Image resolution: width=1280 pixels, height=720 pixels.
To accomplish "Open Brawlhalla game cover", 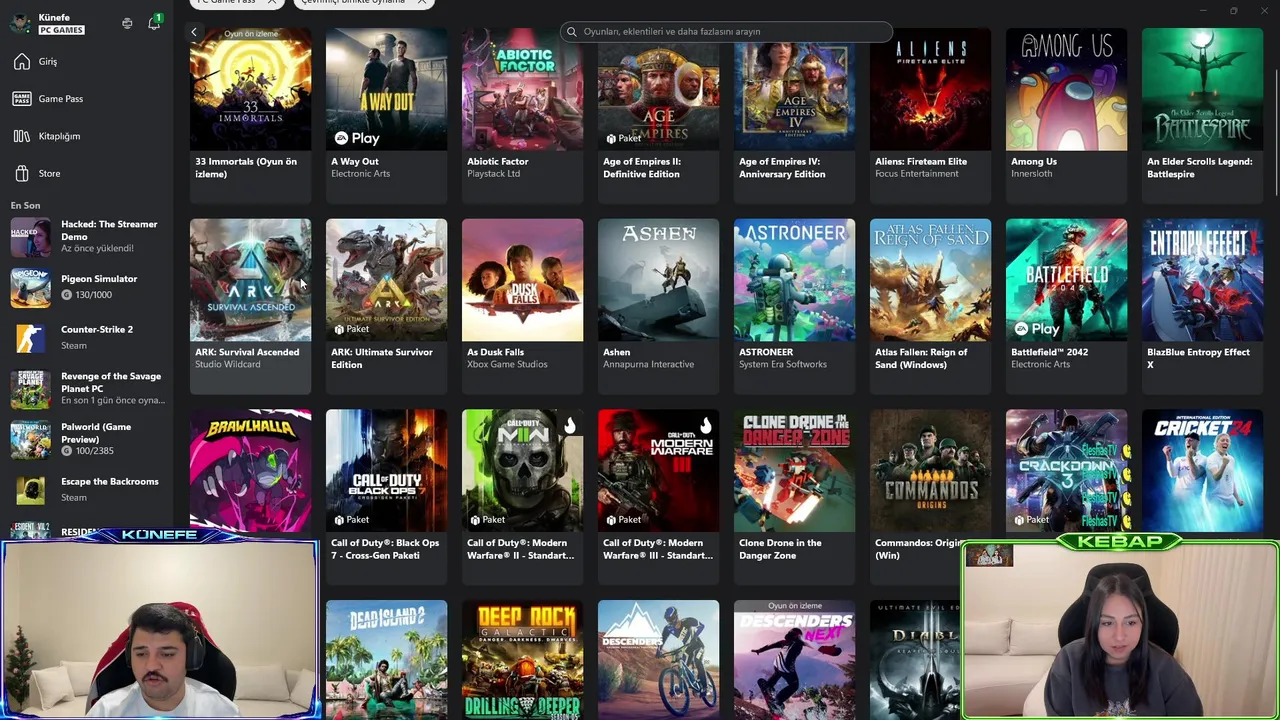I will pos(250,471).
